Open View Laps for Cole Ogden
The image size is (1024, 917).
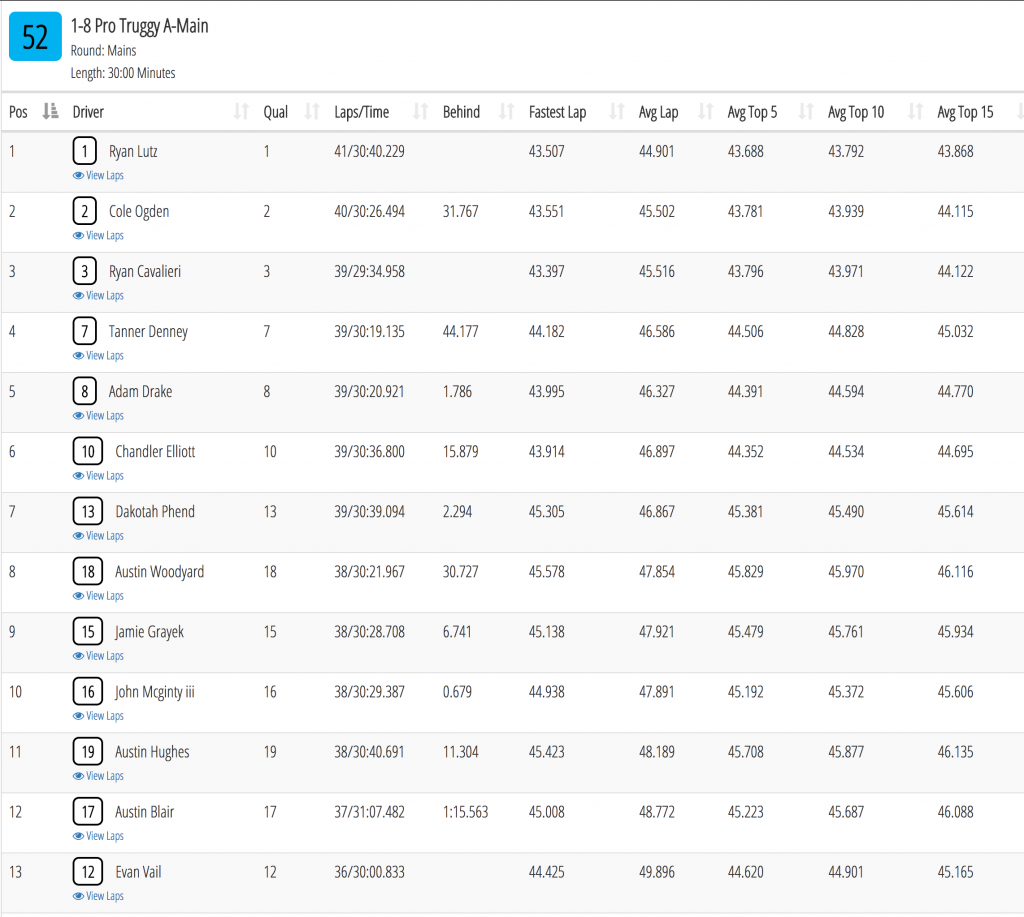point(98,235)
